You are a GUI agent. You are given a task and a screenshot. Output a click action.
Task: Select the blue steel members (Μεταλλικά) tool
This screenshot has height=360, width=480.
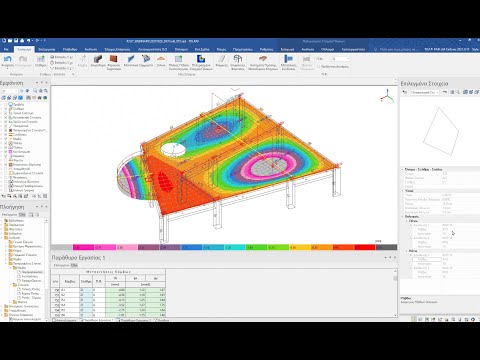[131, 61]
